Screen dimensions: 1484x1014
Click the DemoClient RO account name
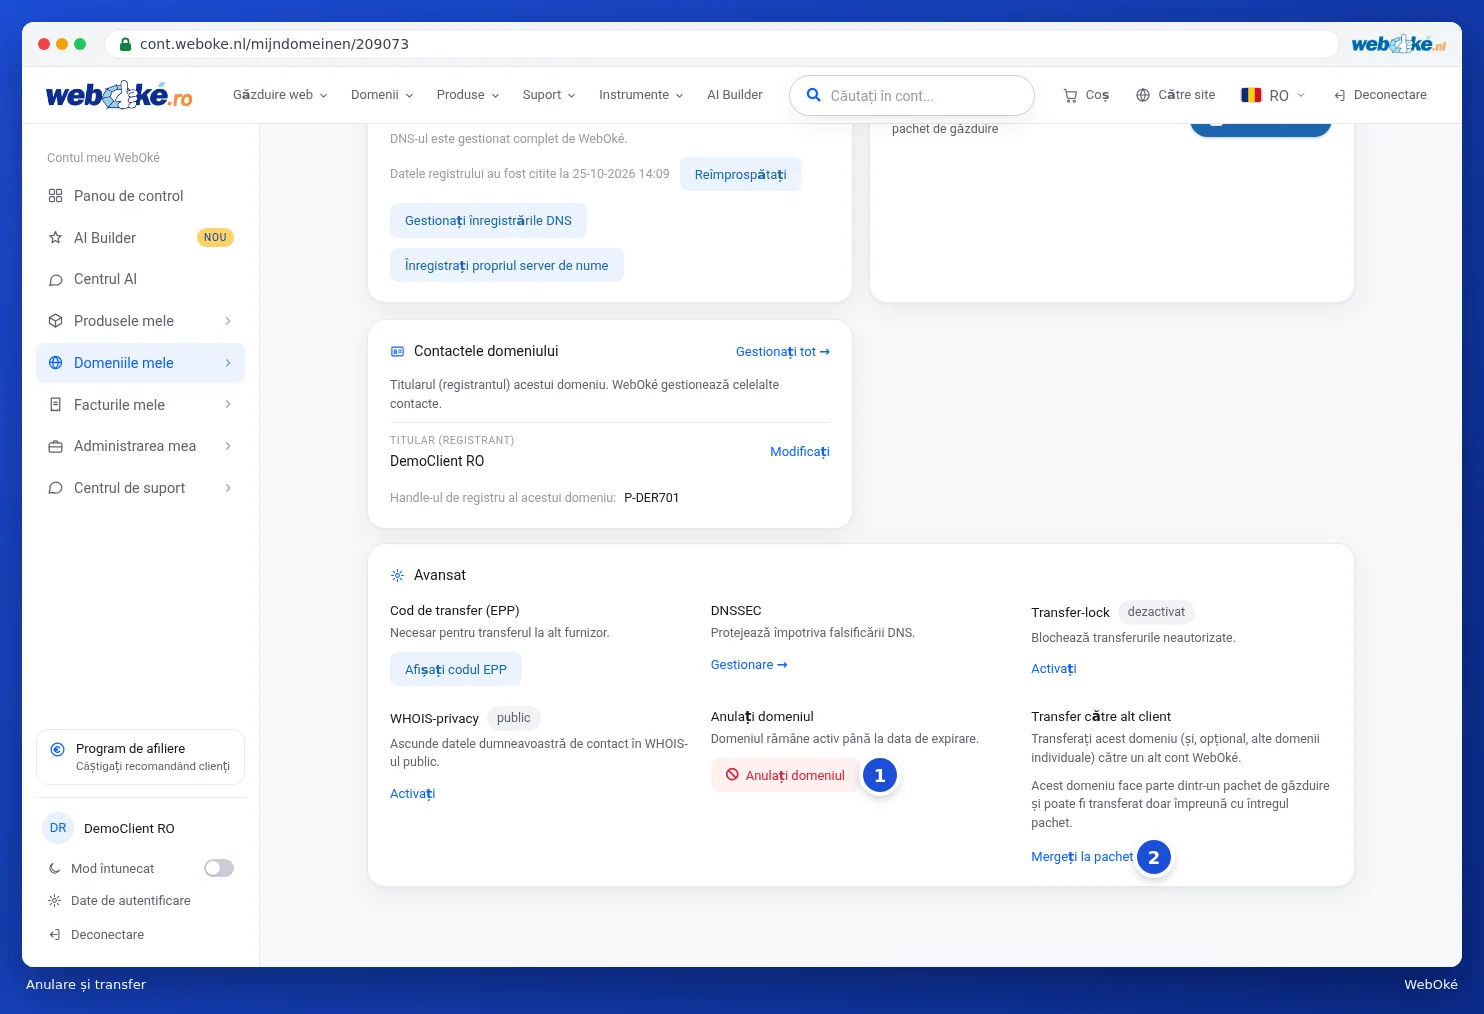click(x=129, y=829)
